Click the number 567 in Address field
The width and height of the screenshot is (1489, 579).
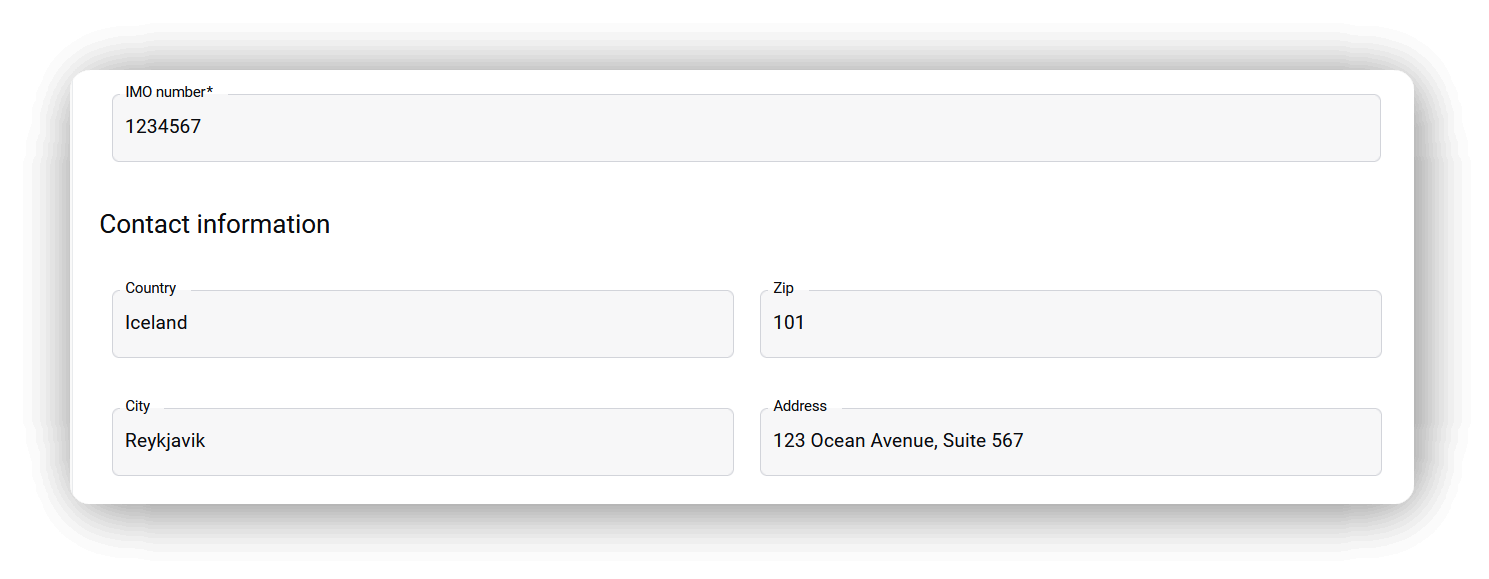[1008, 441]
